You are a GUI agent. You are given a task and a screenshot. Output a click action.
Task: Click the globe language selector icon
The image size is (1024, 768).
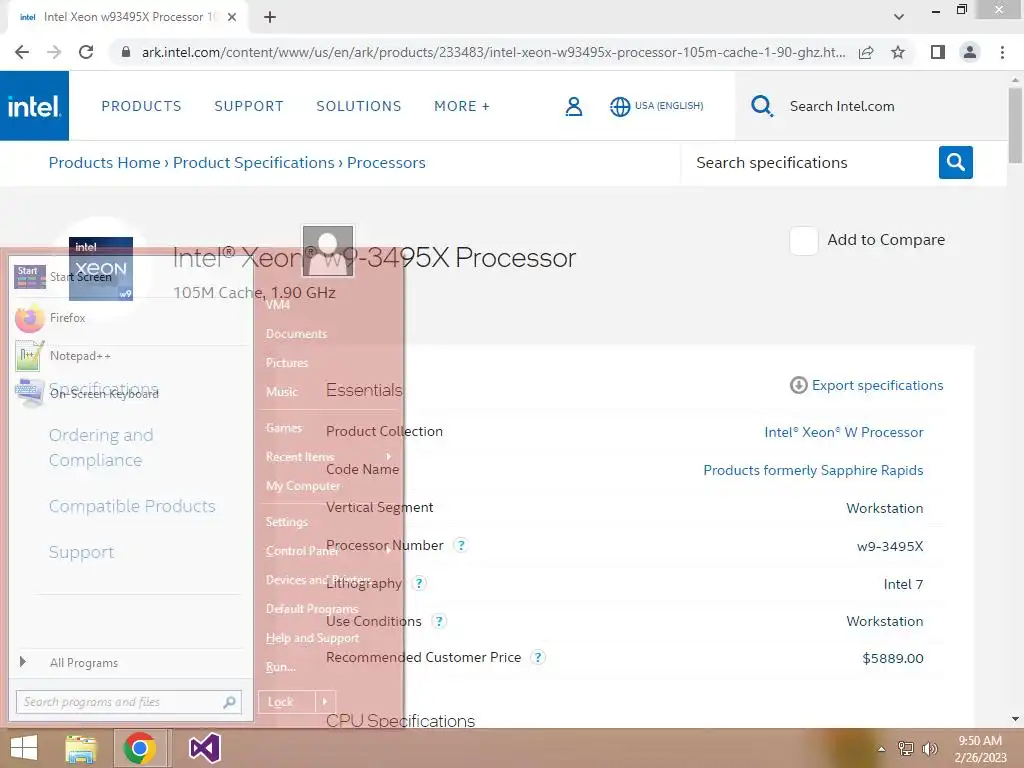pos(620,106)
